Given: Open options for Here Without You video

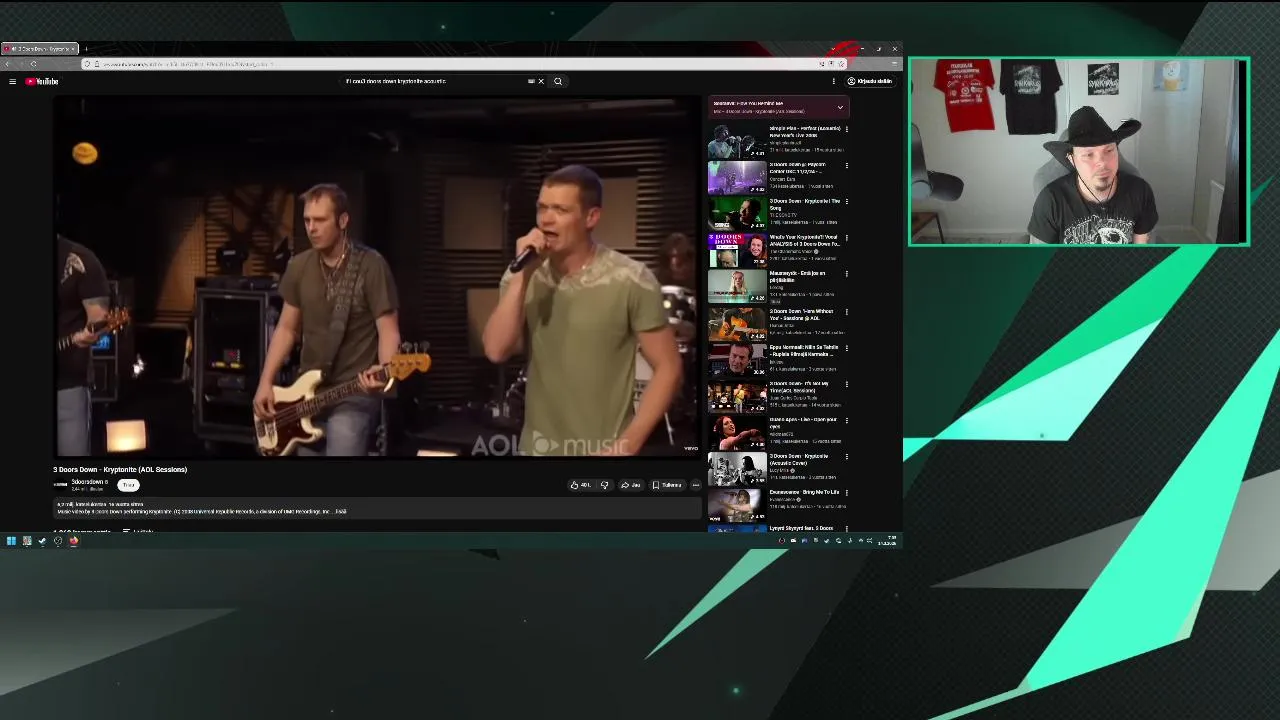Looking at the screenshot, I should coord(846,311).
